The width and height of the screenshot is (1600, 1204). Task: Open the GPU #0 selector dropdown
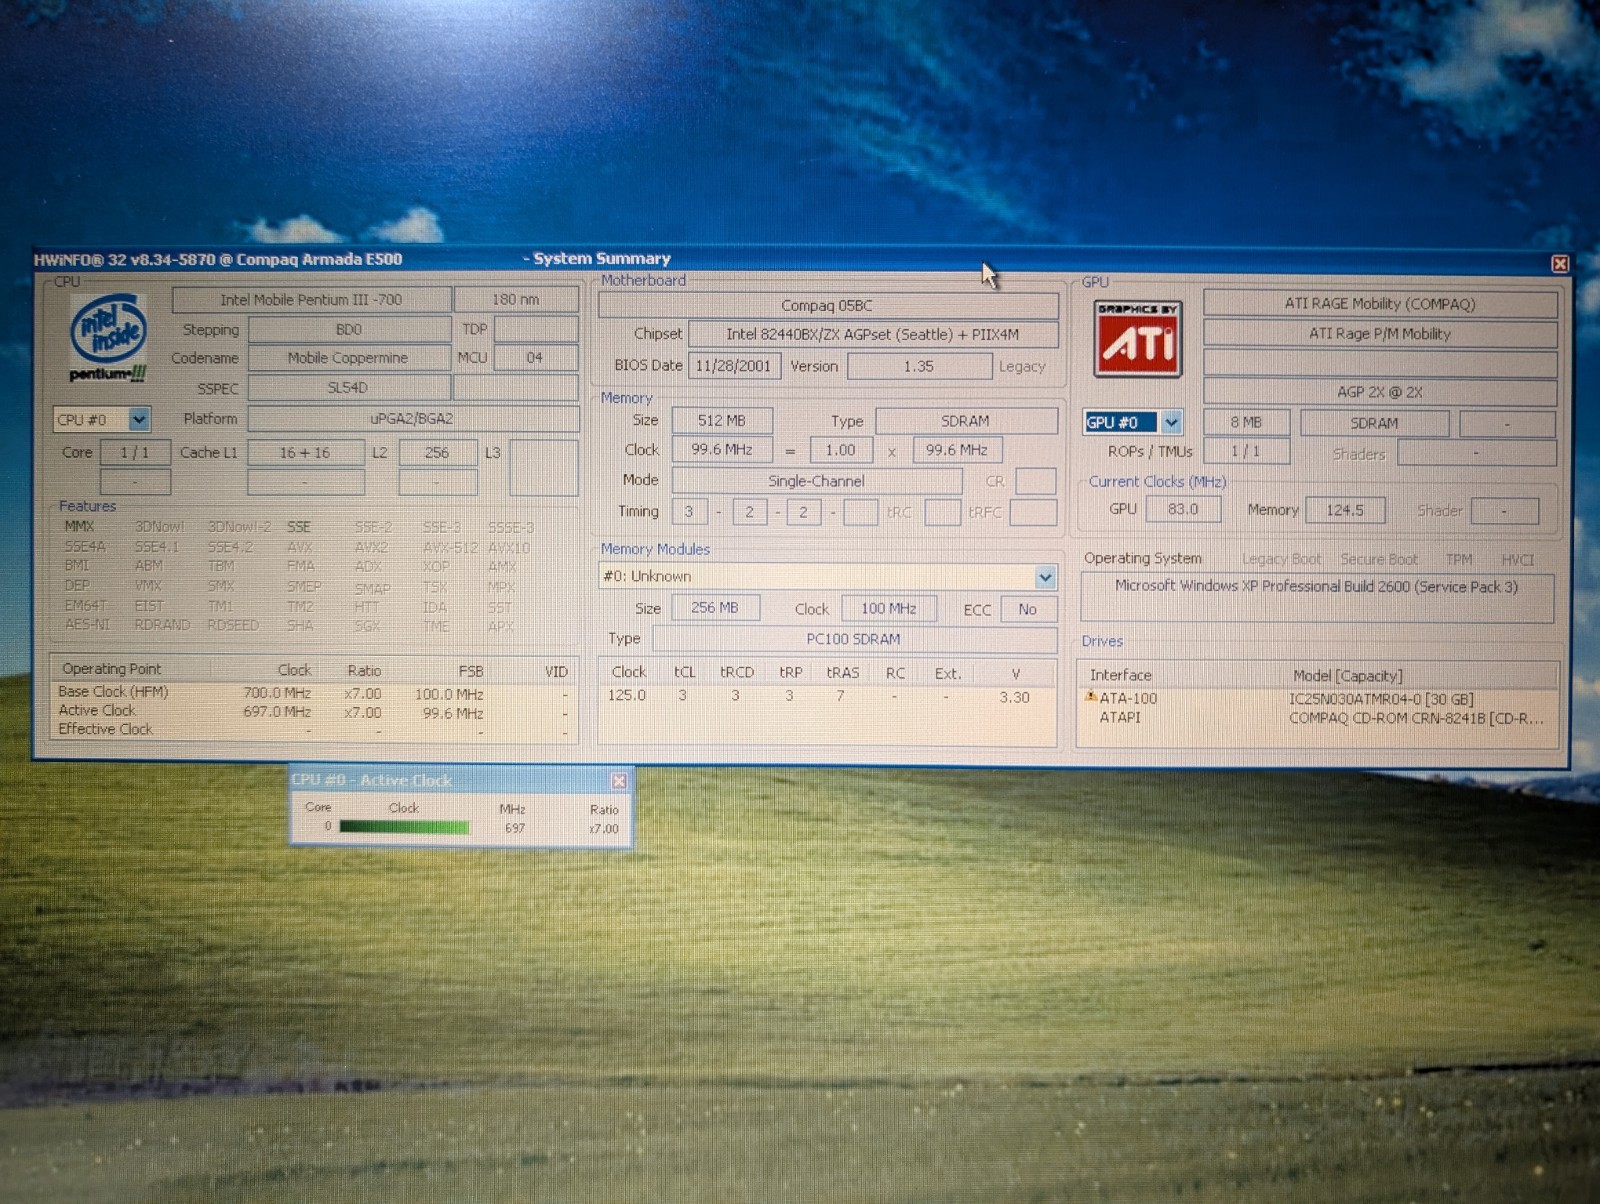[1171, 422]
